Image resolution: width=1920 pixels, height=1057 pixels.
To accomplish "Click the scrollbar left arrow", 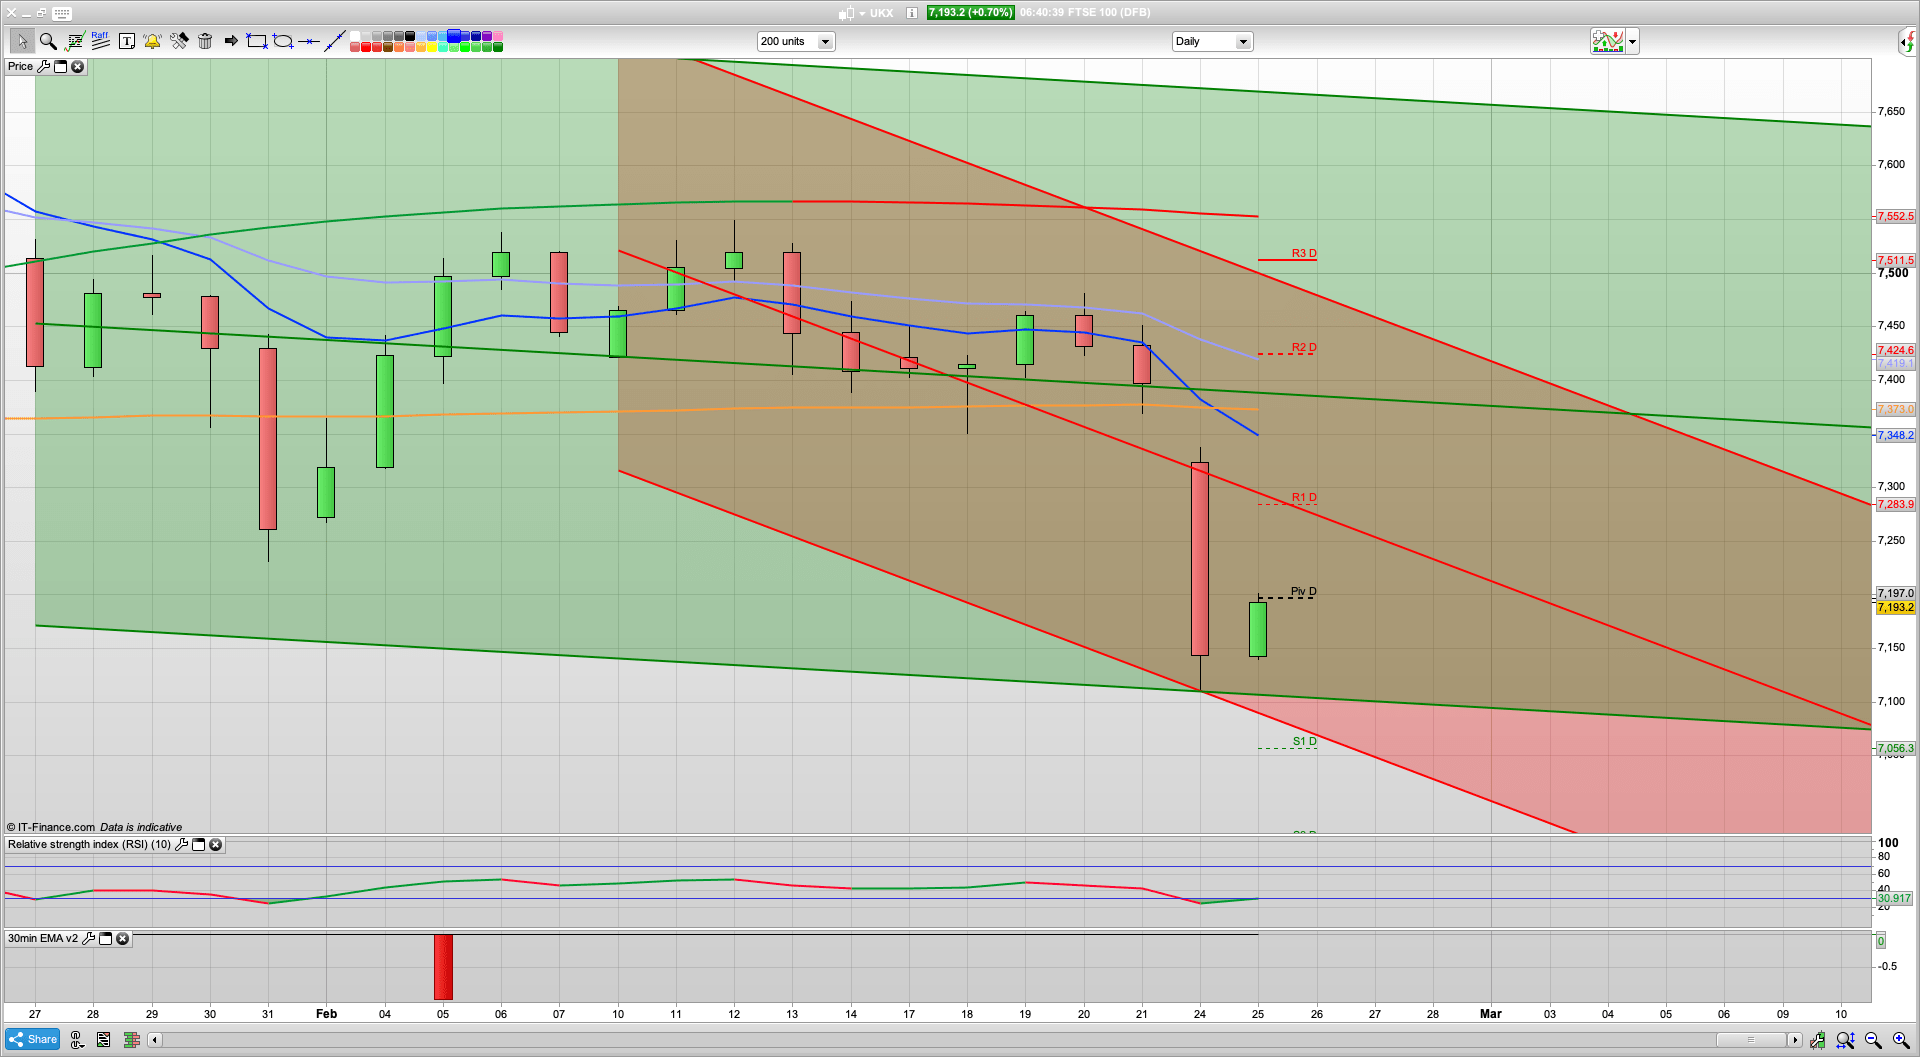I will [x=154, y=1040].
